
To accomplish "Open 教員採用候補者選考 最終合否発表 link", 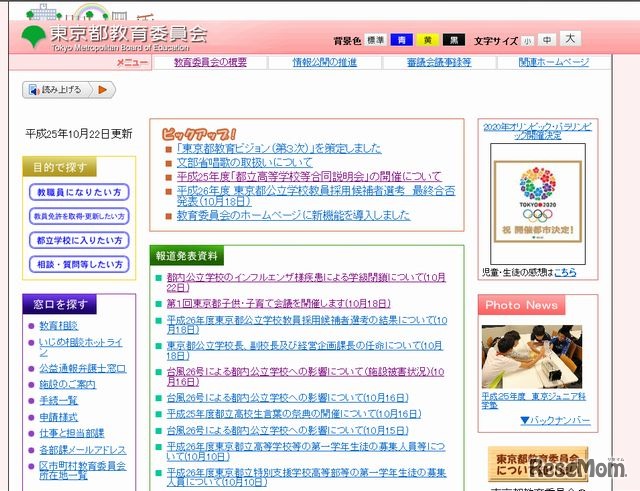I will [316, 196].
